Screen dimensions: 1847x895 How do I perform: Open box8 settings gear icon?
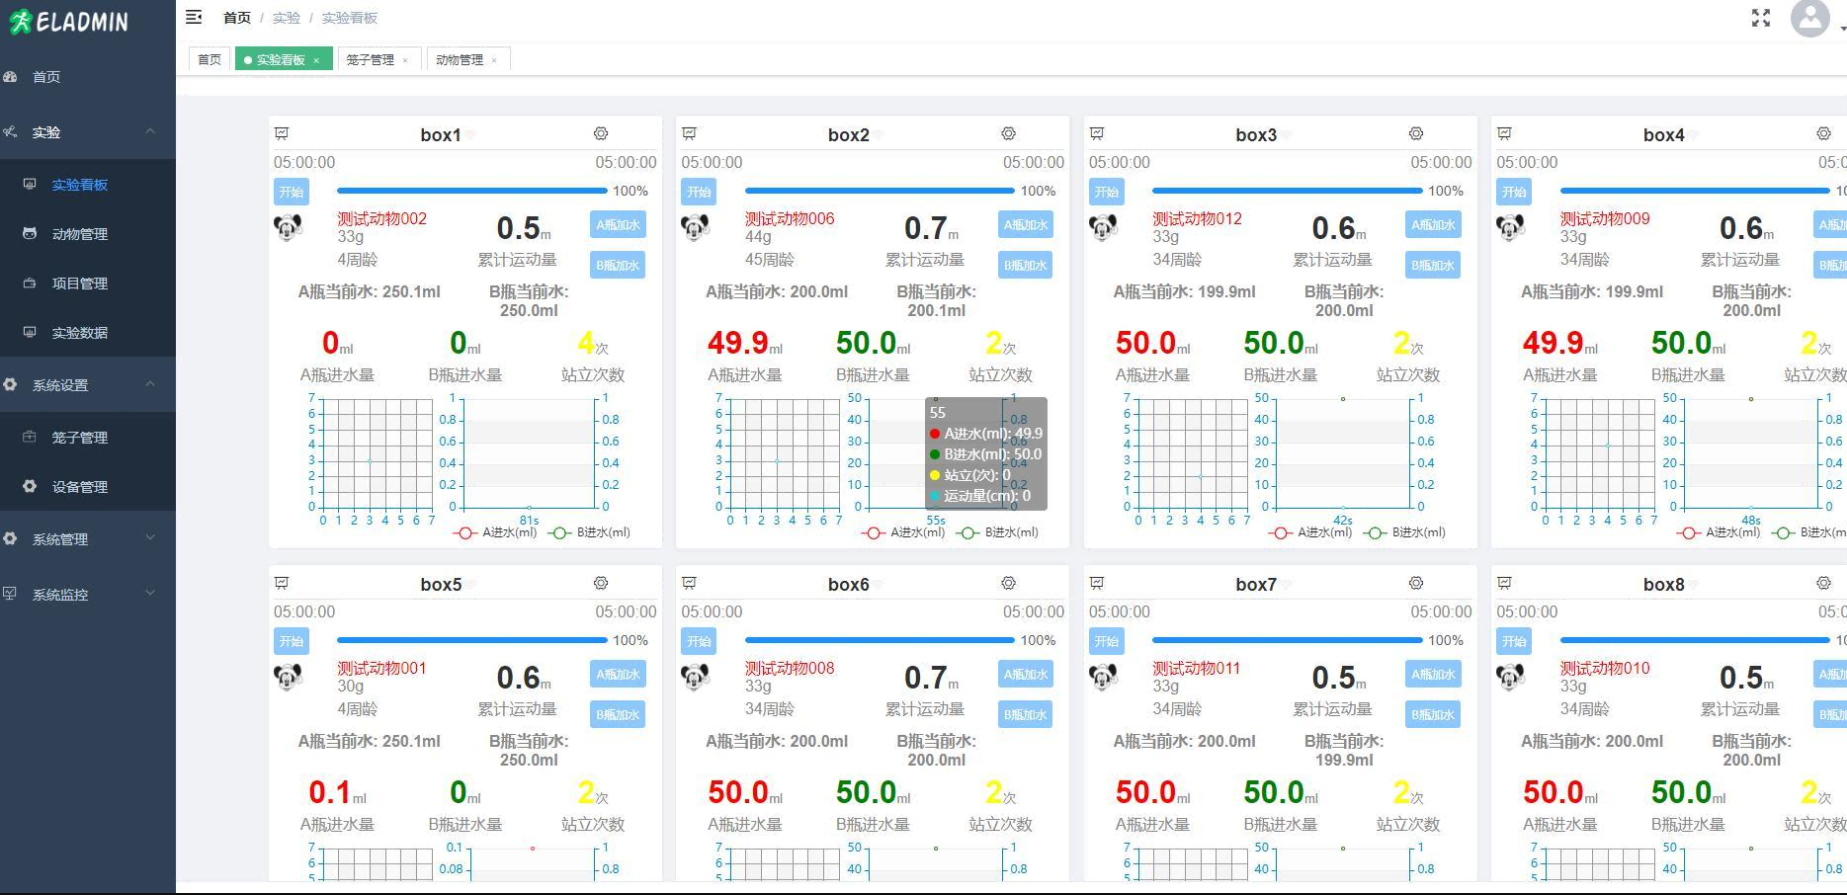tap(1824, 583)
